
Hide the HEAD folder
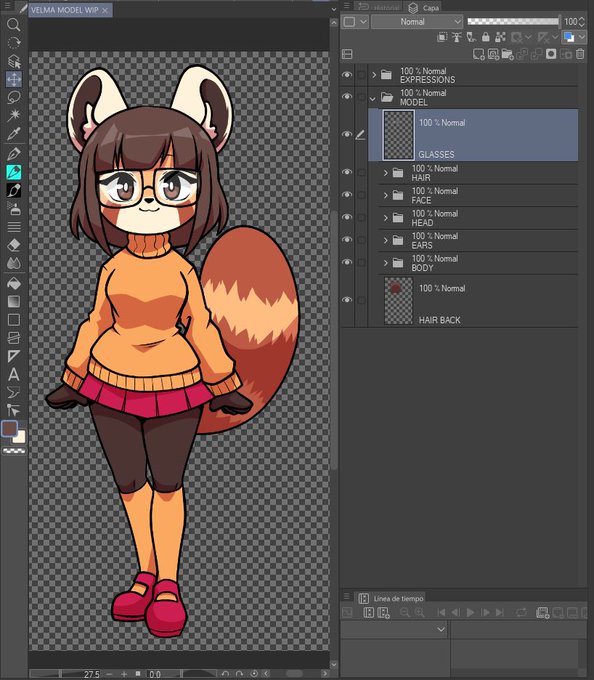(346, 217)
